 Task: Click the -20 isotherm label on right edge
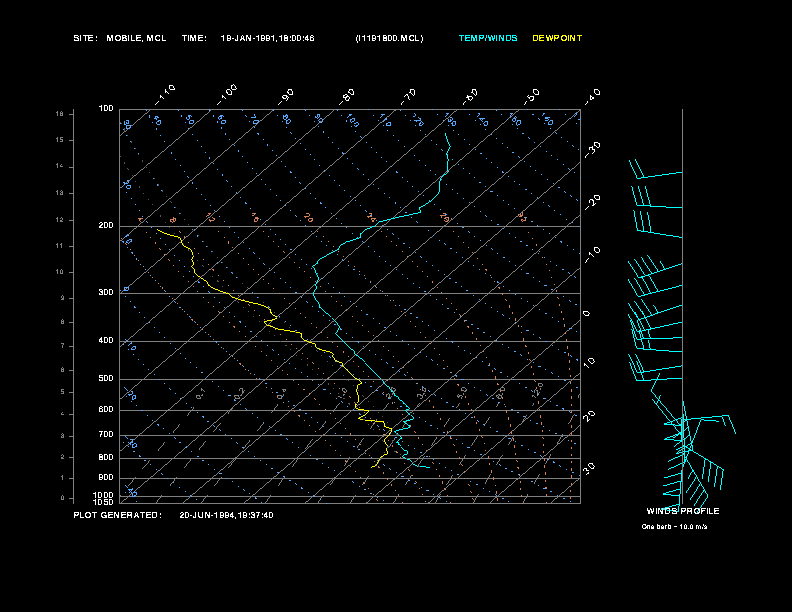593,202
